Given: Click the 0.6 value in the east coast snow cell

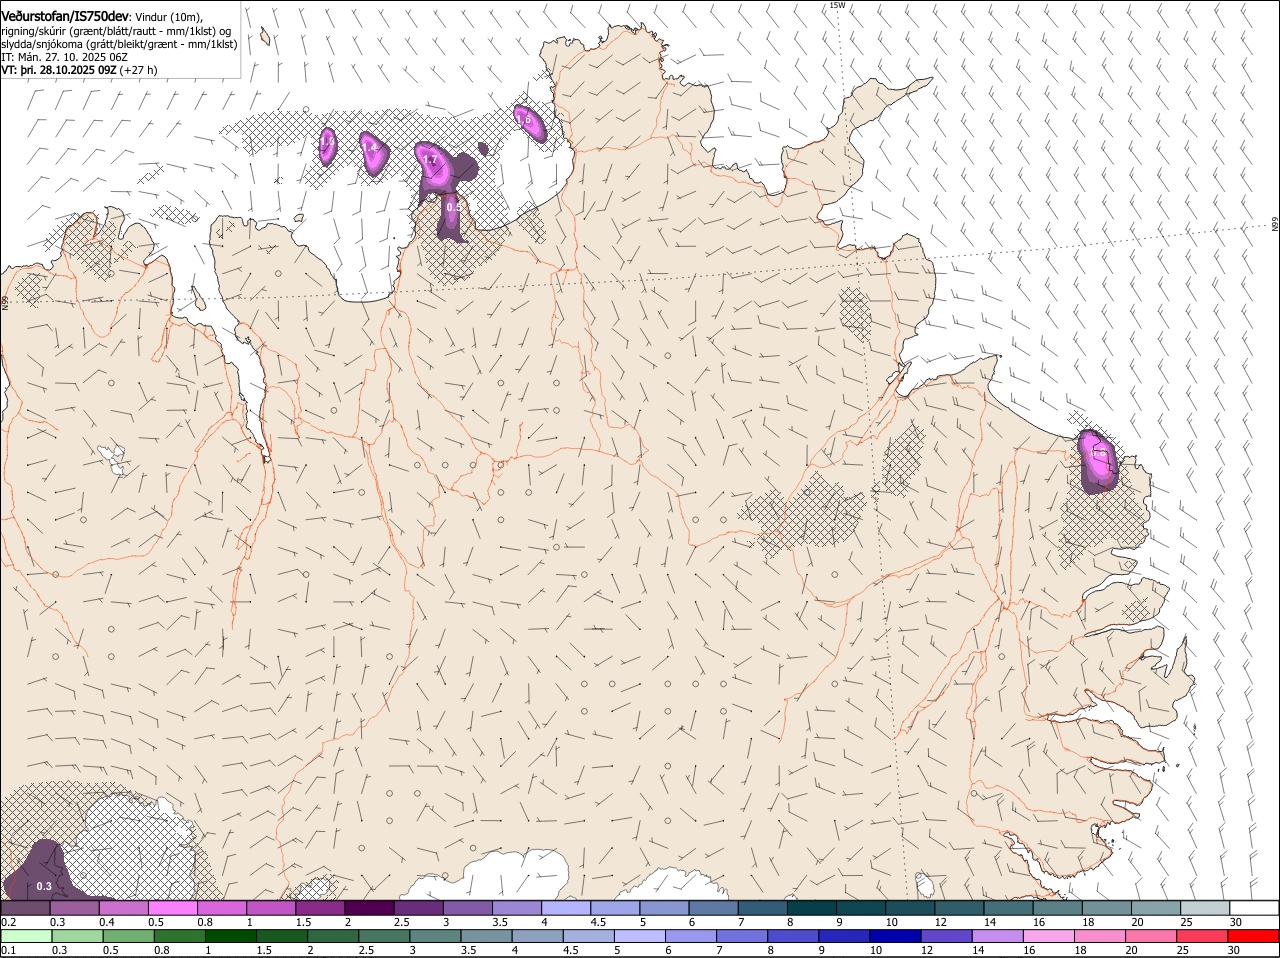Looking at the screenshot, I should (x=1098, y=454).
